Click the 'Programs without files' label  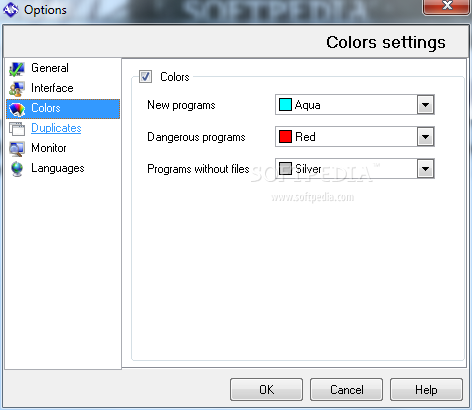(198, 169)
